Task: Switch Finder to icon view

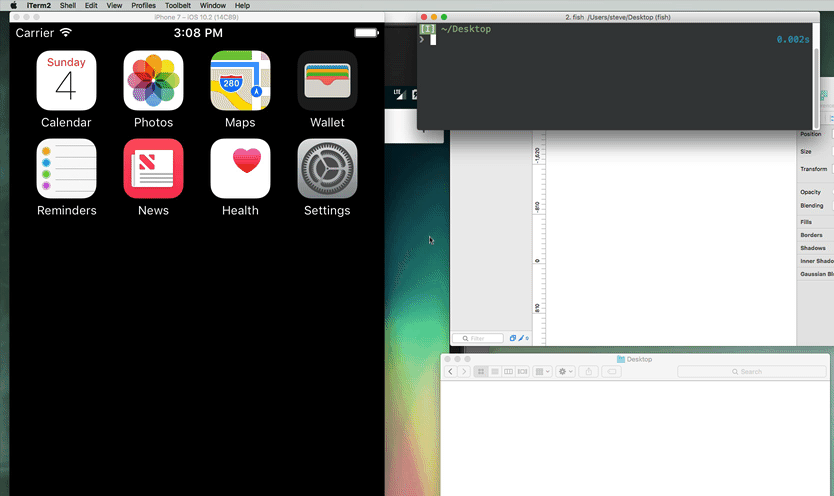Action: (481, 372)
